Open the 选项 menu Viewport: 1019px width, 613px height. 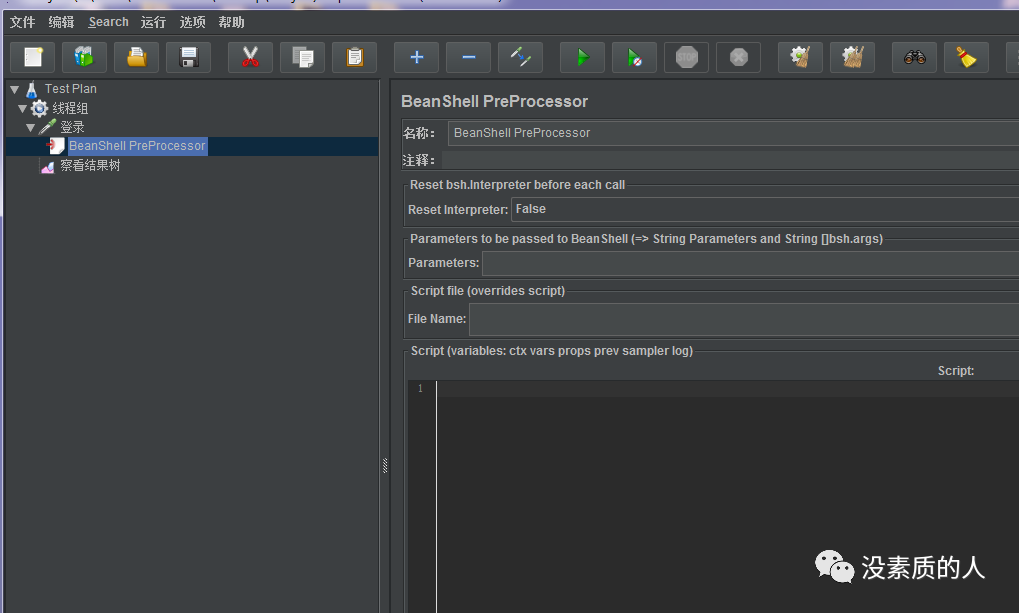[x=192, y=22]
